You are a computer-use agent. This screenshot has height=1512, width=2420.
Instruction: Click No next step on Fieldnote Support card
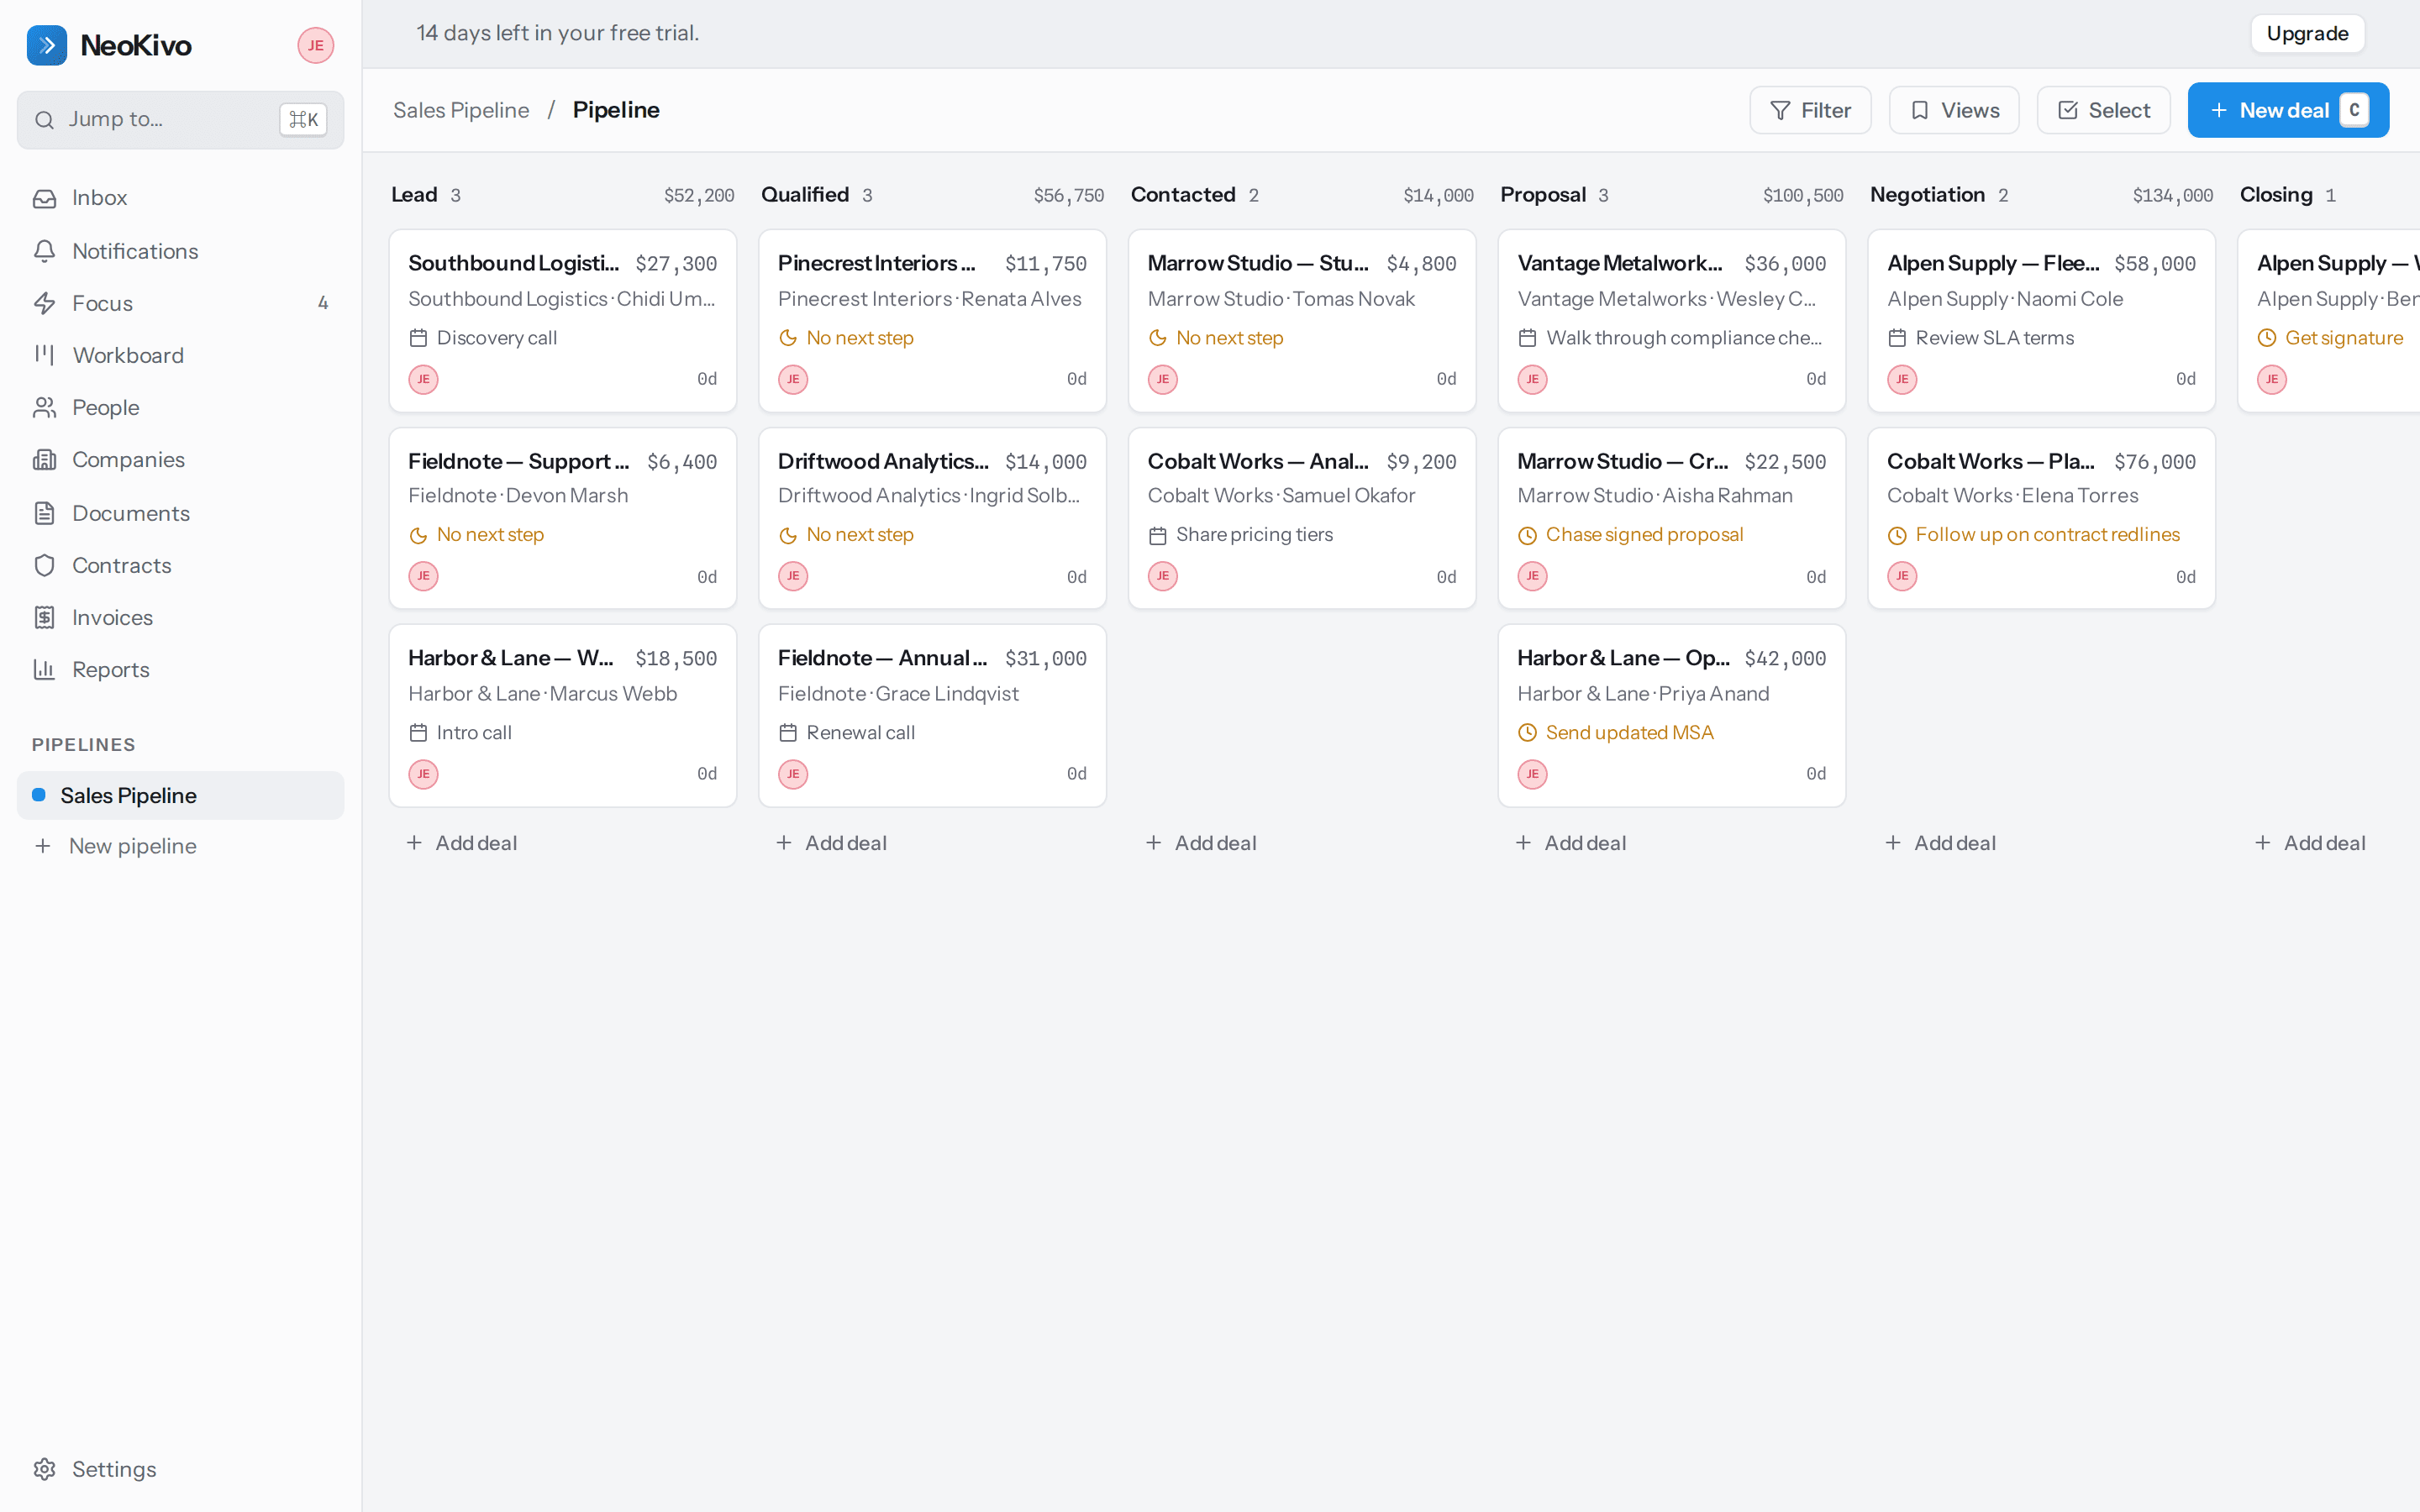(x=490, y=535)
